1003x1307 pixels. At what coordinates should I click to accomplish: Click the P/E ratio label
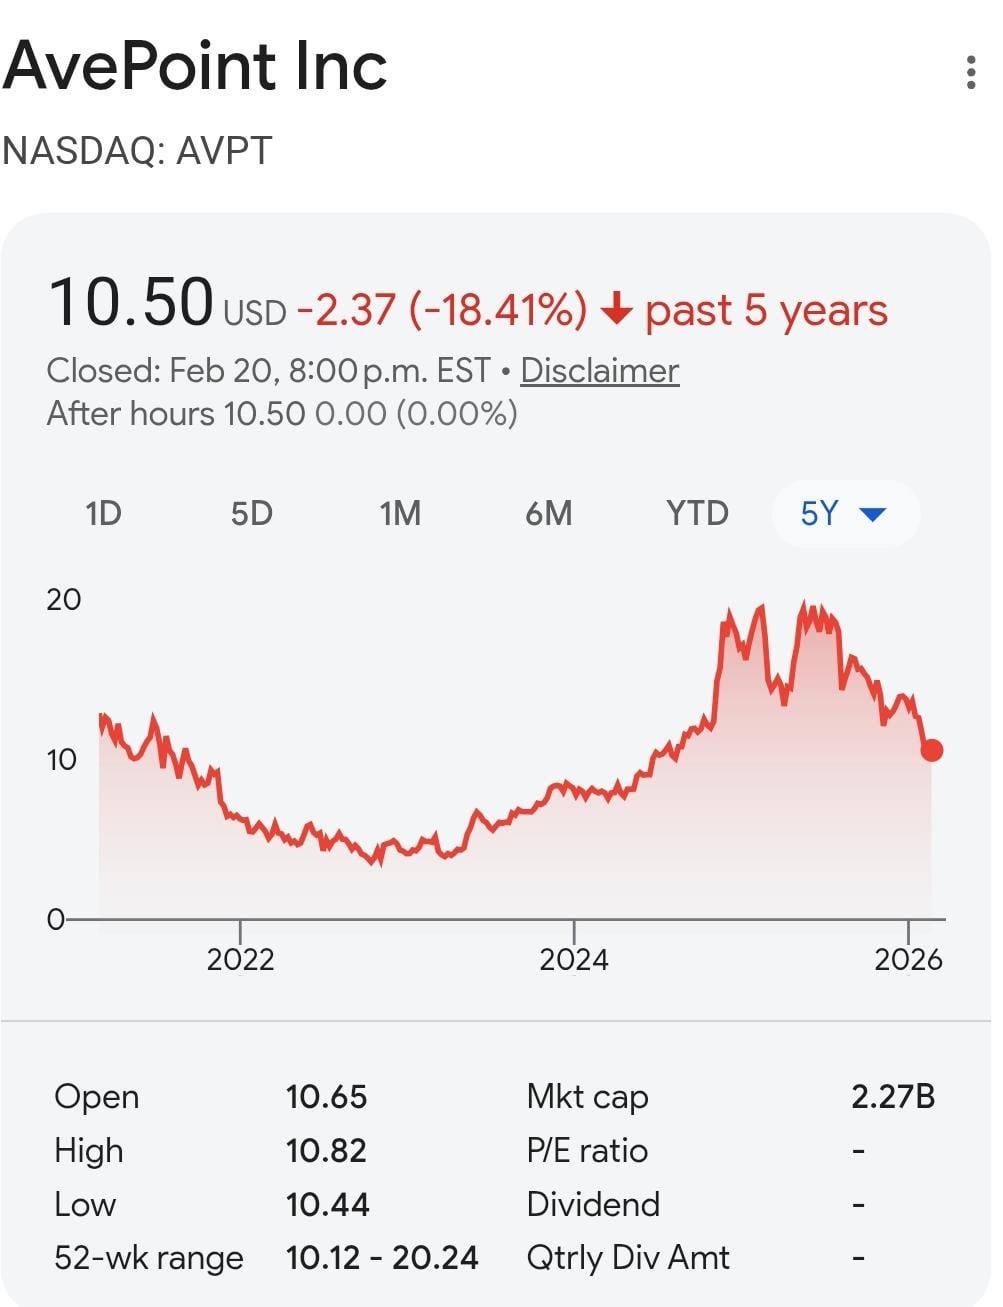pyautogui.click(x=587, y=1151)
